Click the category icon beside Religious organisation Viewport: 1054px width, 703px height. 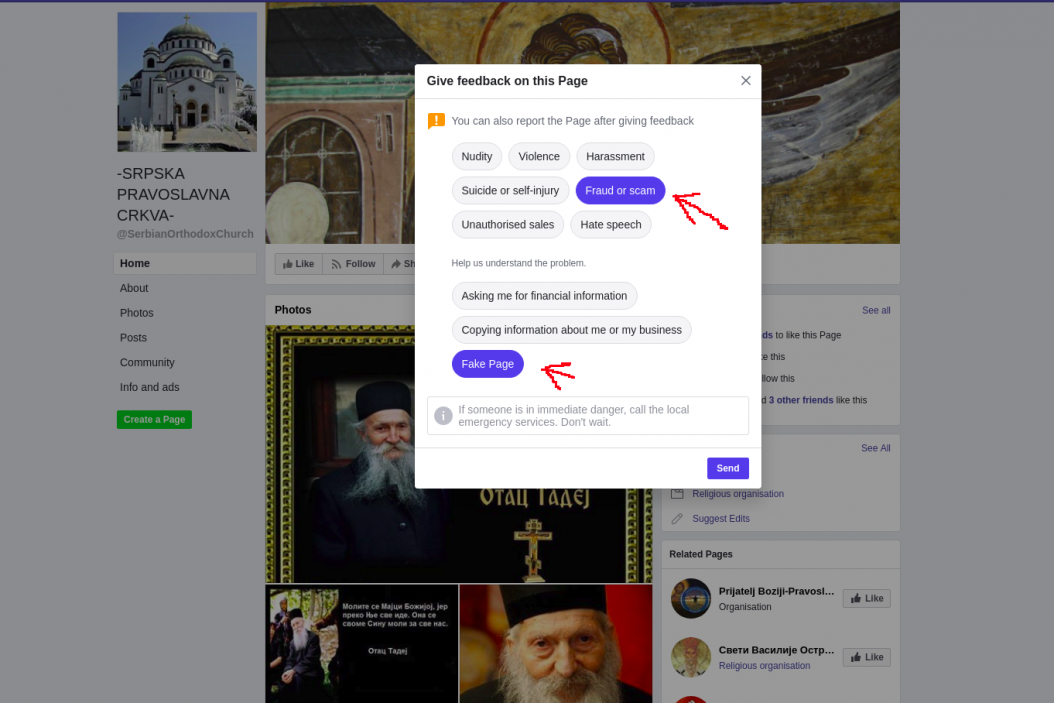(x=677, y=494)
